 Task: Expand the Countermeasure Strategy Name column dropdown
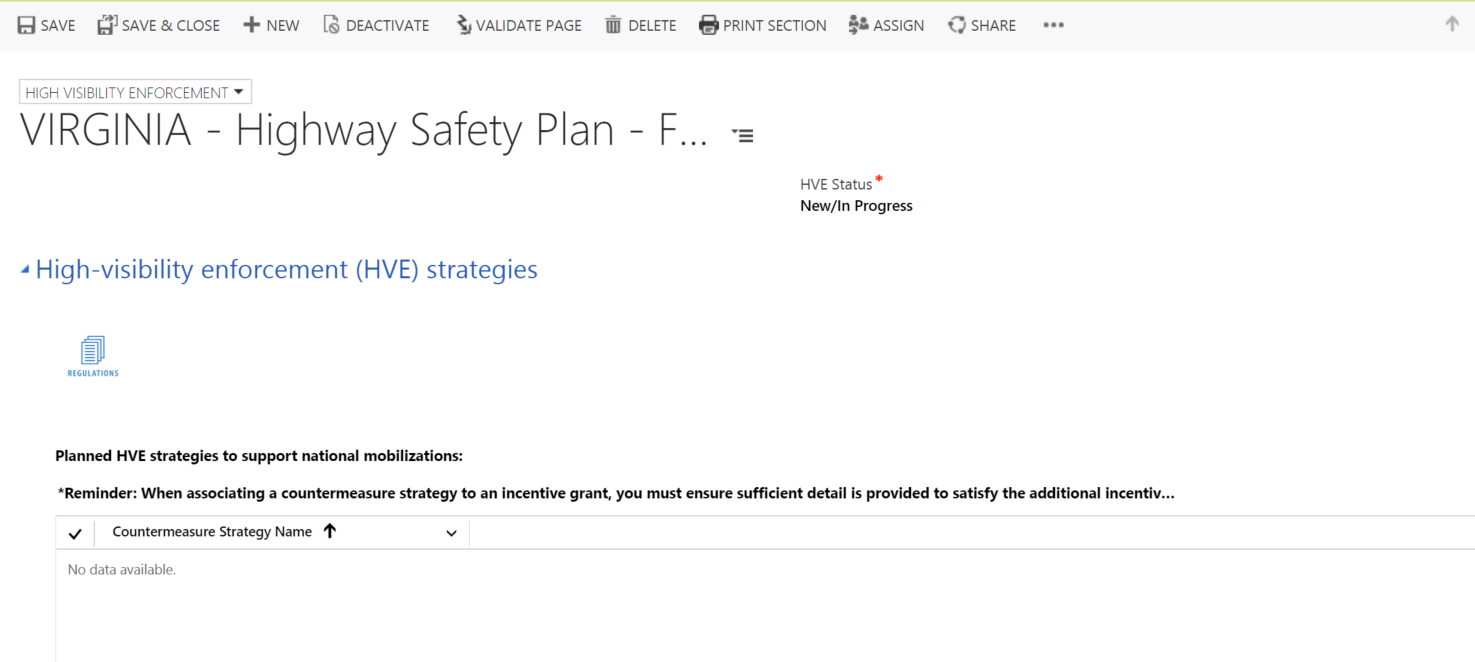(451, 533)
